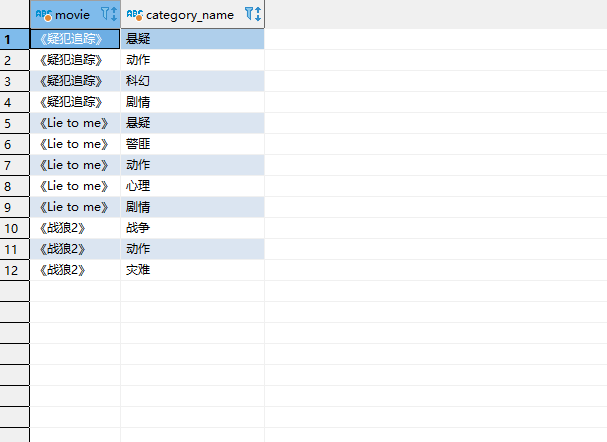Click the ABC type icon beside category_name

click(135, 15)
